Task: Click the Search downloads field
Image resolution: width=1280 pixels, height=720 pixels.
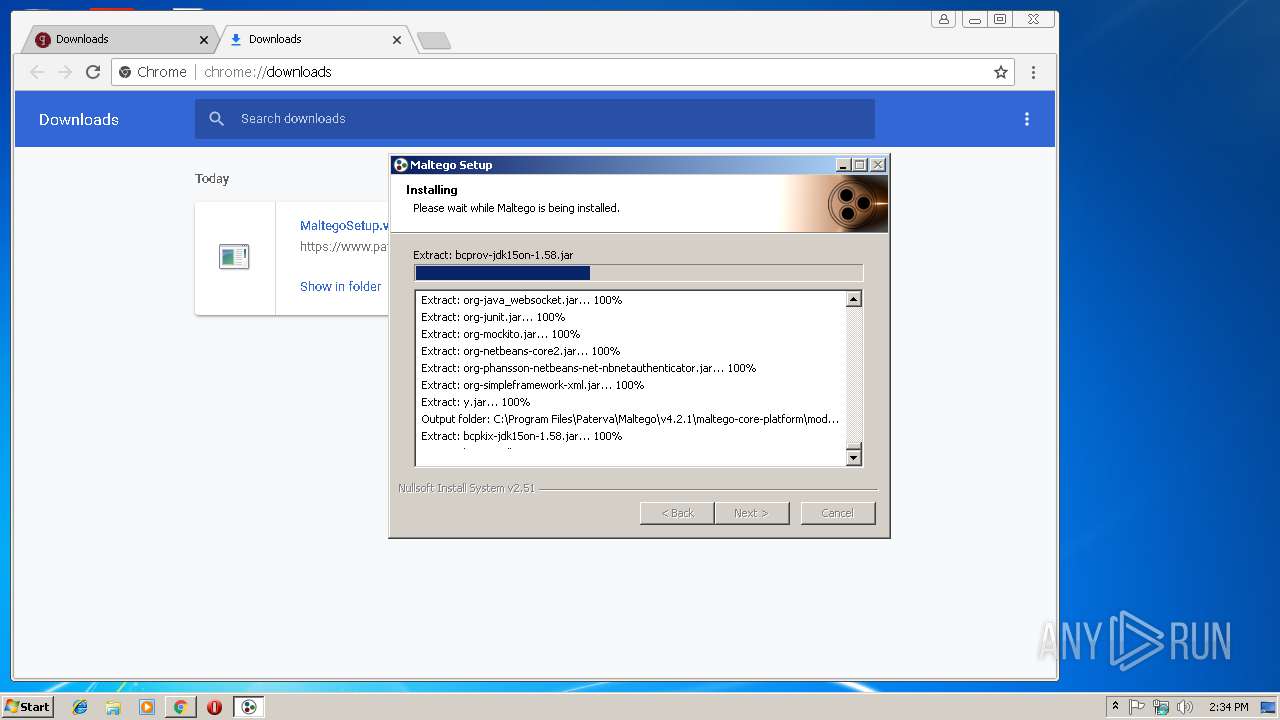Action: pyautogui.click(x=535, y=119)
